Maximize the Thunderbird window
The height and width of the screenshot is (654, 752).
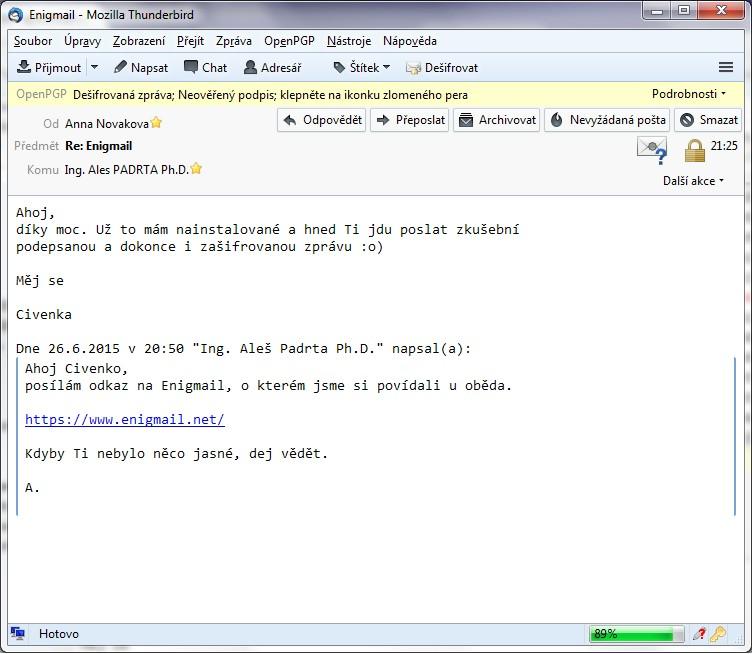coord(684,10)
